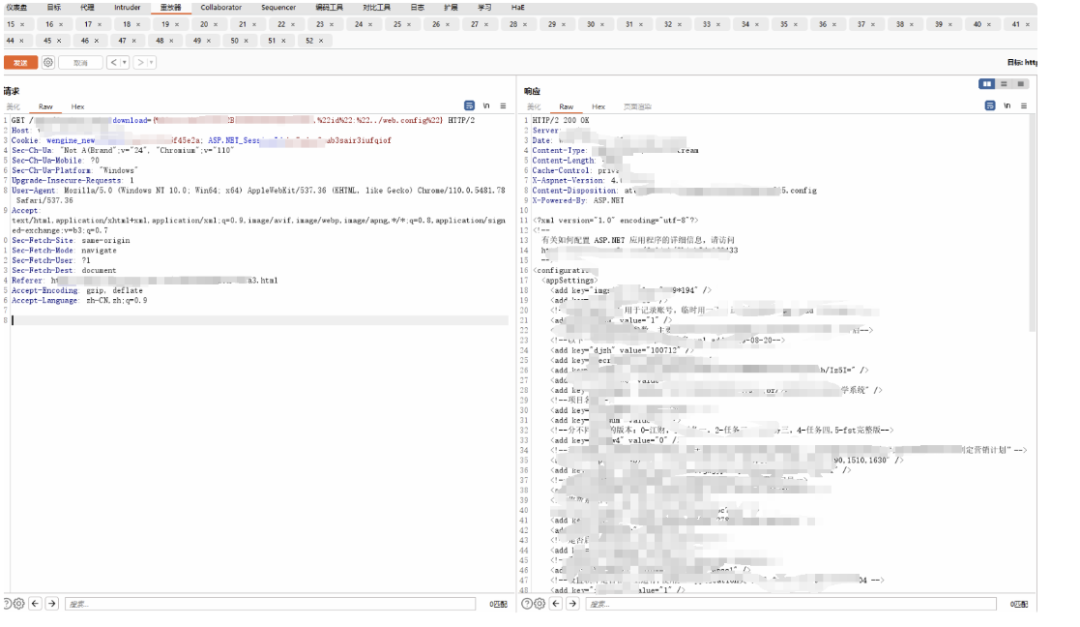Click the Accept-Language request header
This screenshot has height=627, width=1080.
[x=79, y=300]
